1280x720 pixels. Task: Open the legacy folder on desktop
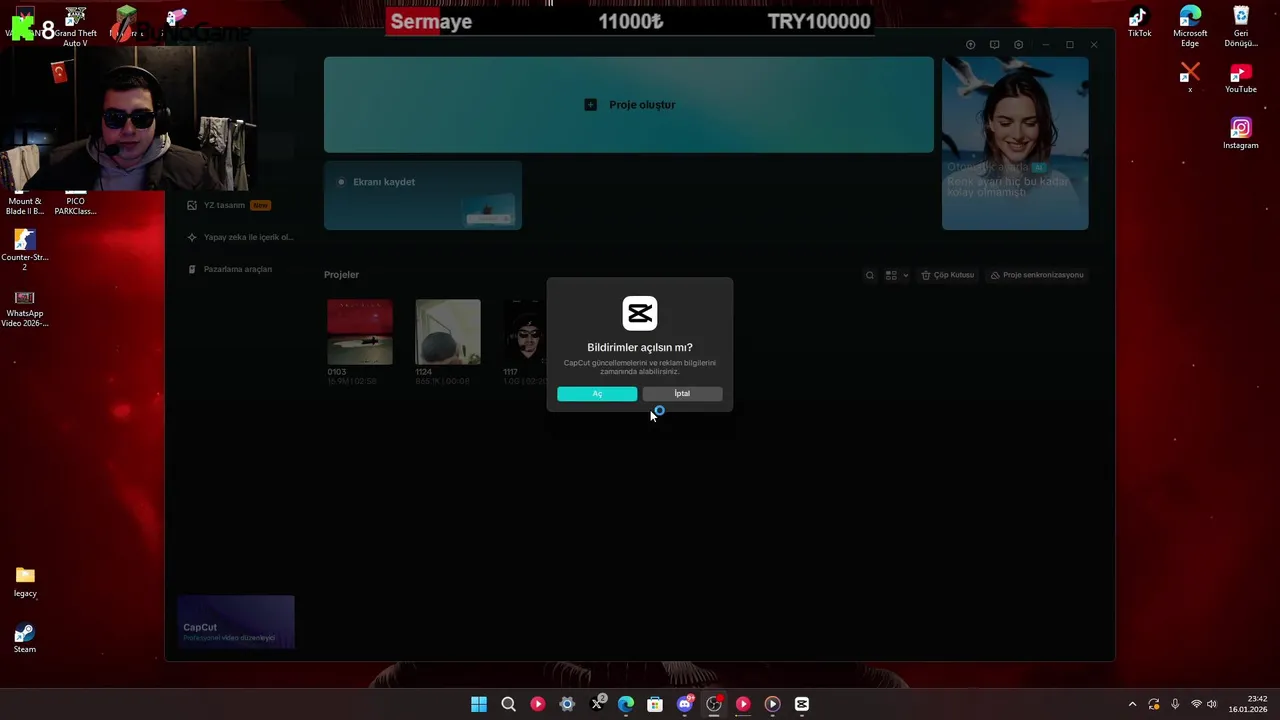pyautogui.click(x=25, y=582)
